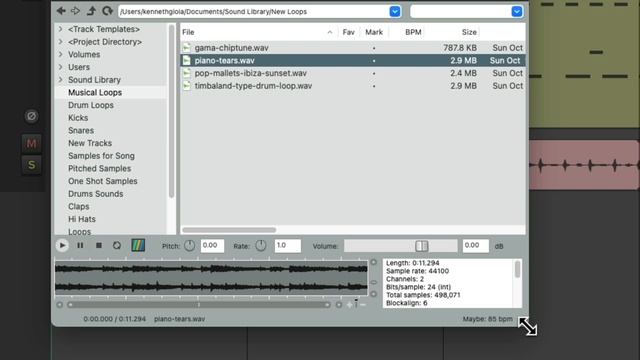Click the Rate value field showing 1.0

(x=287, y=246)
